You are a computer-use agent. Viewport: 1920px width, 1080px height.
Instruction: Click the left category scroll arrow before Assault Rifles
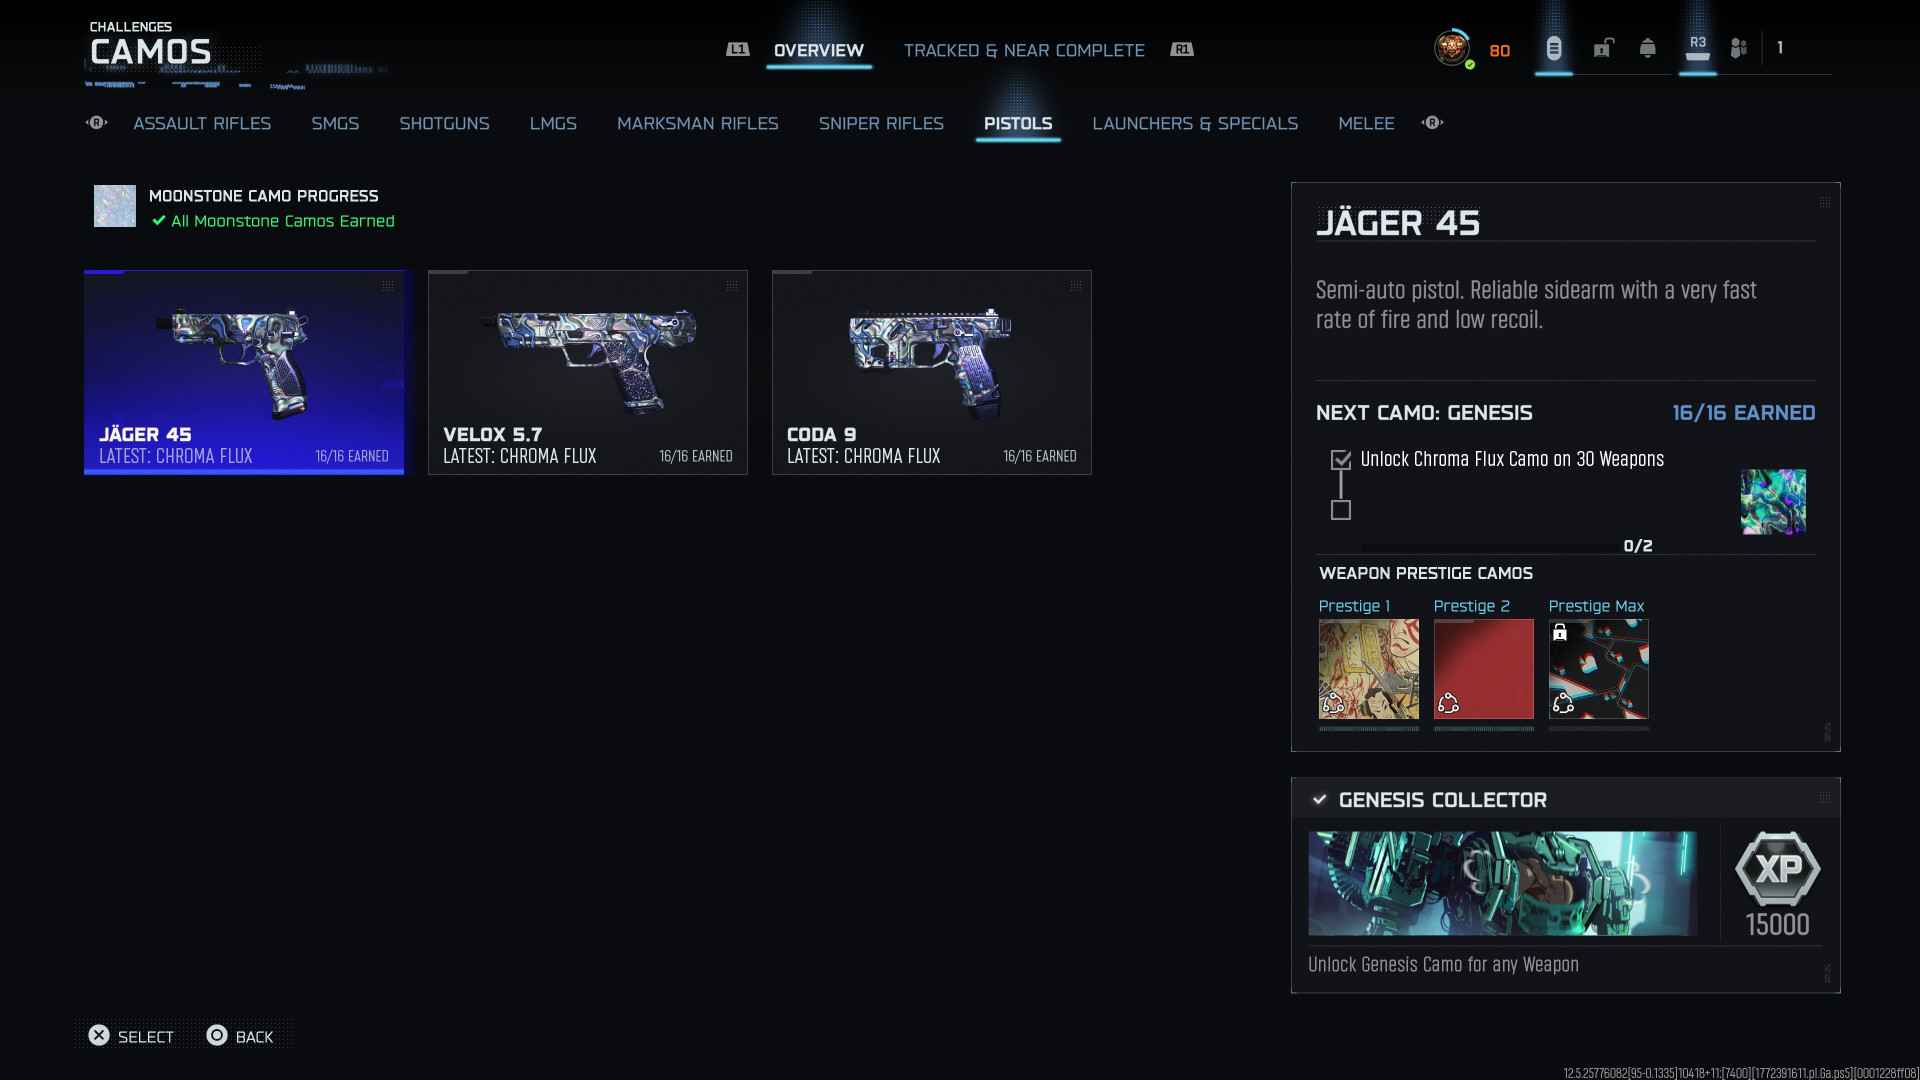coord(97,123)
